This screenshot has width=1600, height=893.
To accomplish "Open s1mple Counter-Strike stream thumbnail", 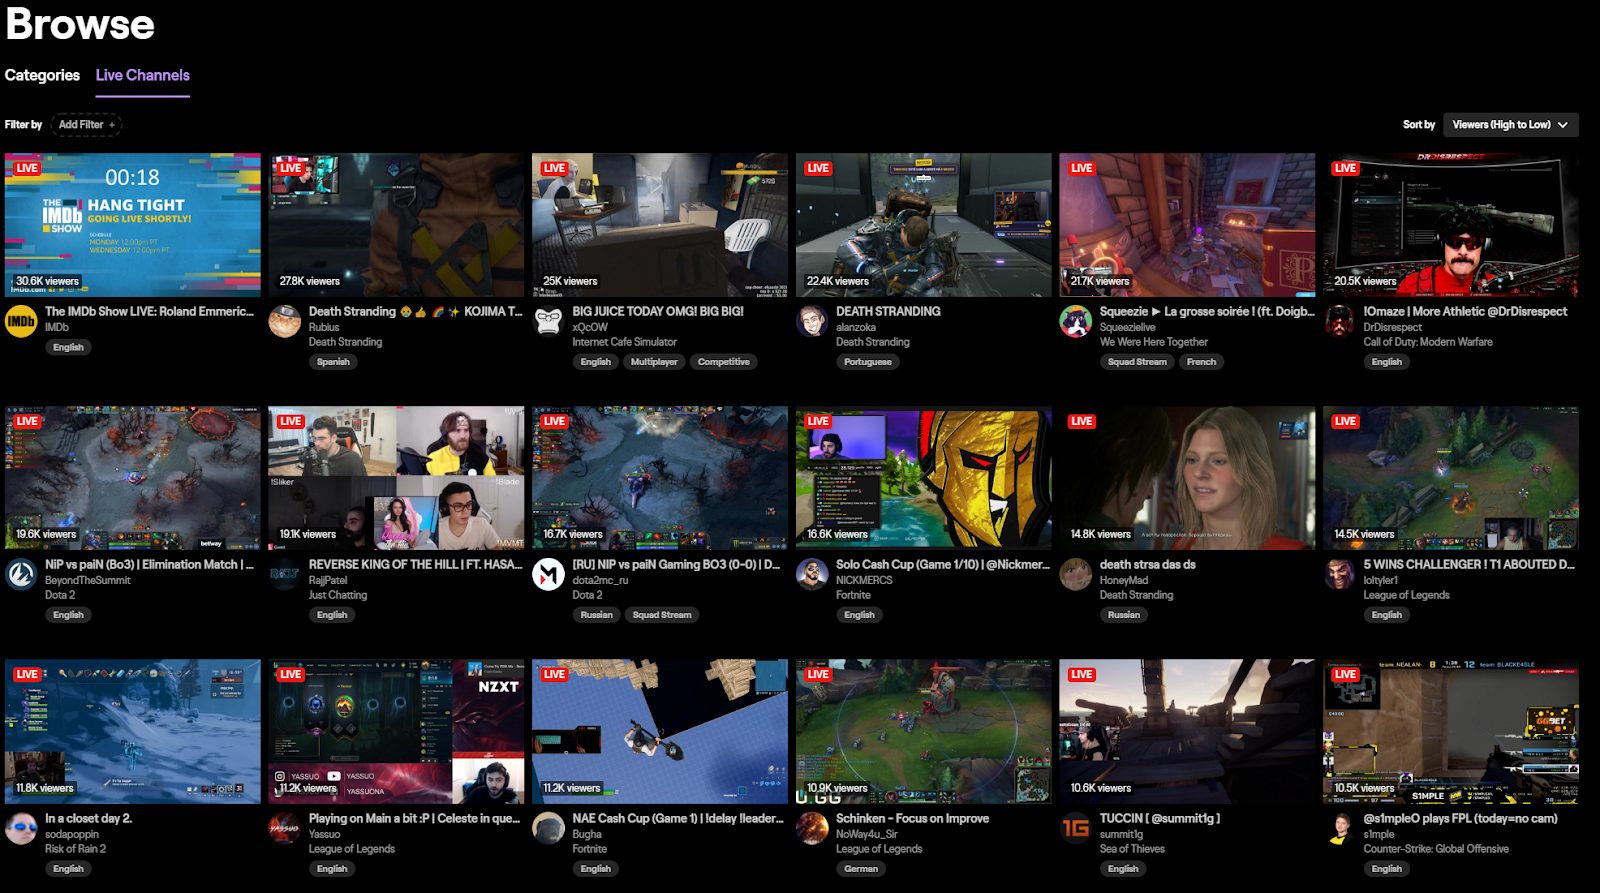I will [x=1451, y=731].
